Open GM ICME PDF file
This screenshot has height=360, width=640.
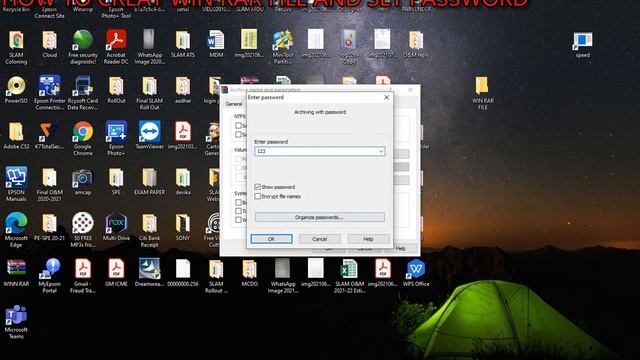[x=116, y=269]
